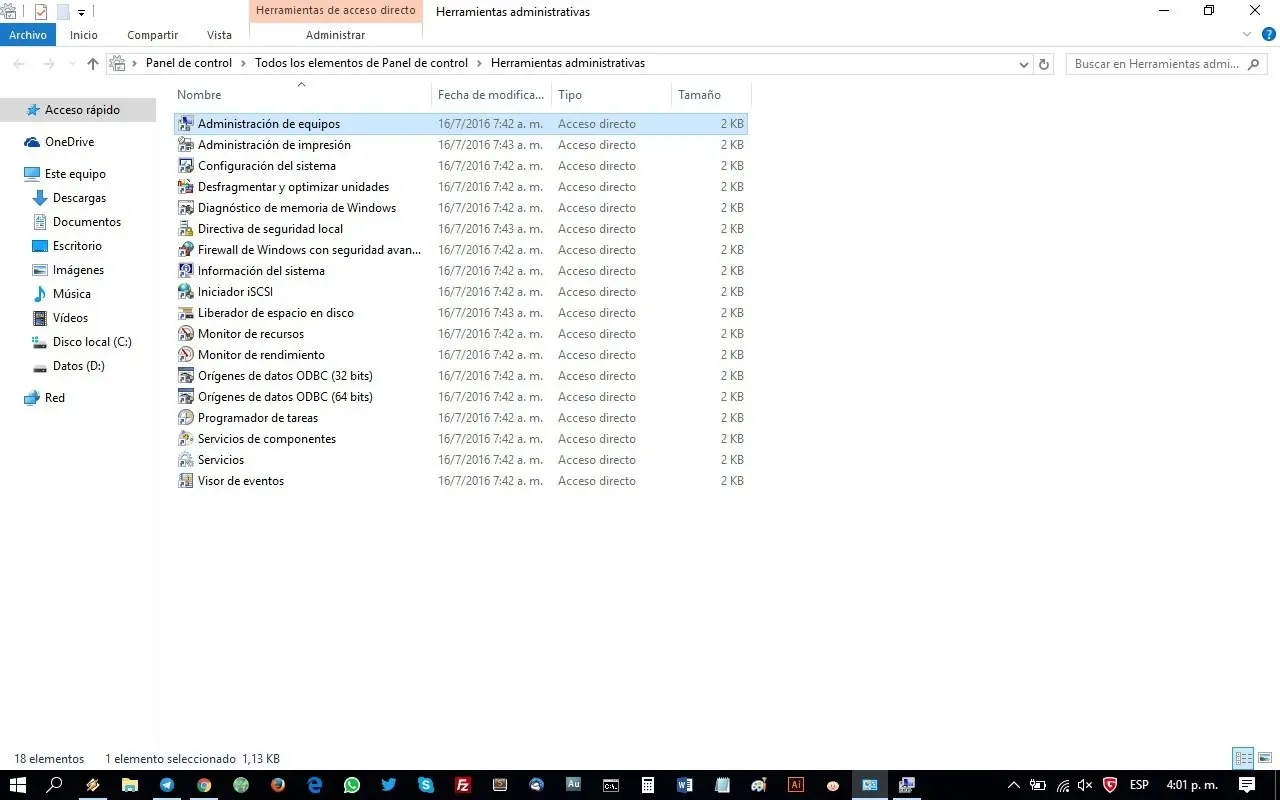Open Adobe Illustrator from the taskbar

[795, 785]
